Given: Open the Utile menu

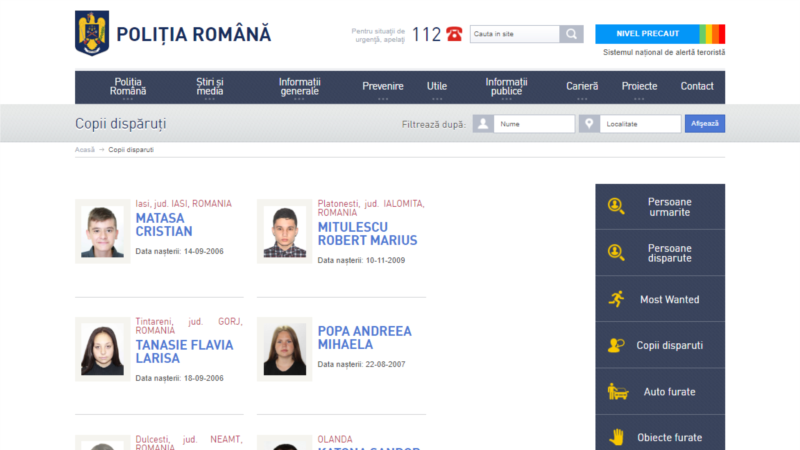Looking at the screenshot, I should click(437, 87).
